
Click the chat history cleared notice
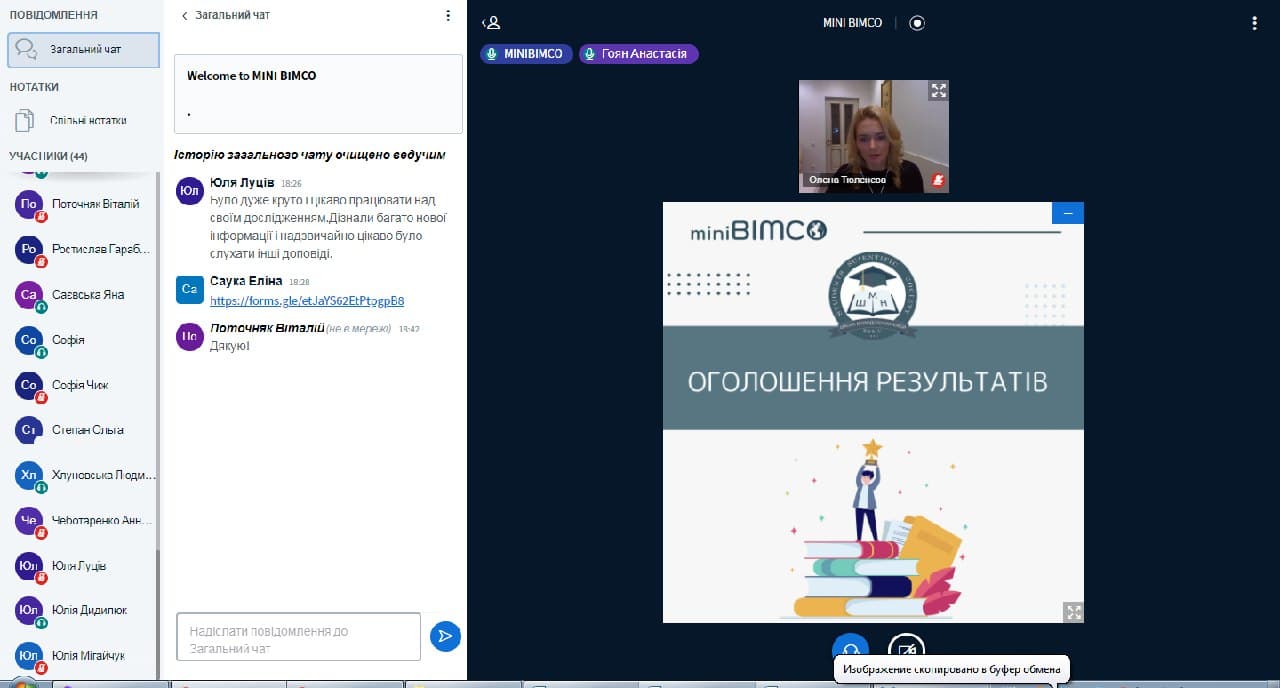pyautogui.click(x=310, y=155)
